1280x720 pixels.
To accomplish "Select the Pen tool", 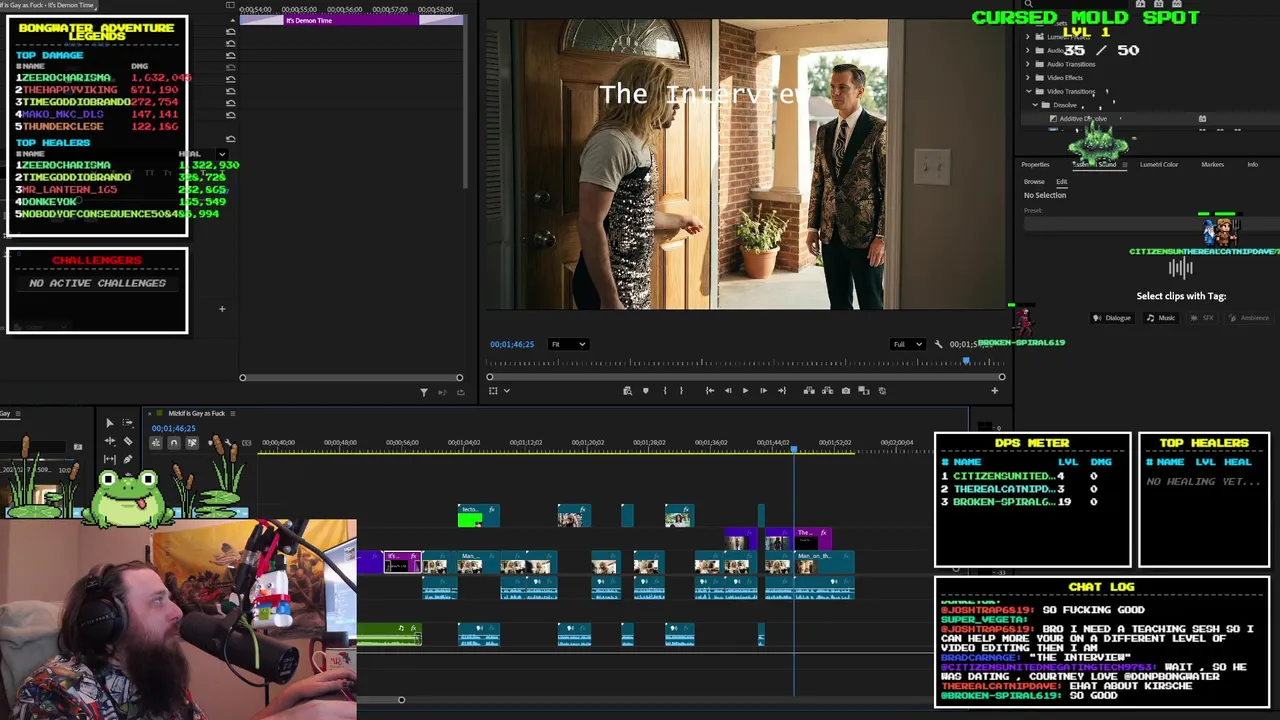I will click(x=128, y=459).
